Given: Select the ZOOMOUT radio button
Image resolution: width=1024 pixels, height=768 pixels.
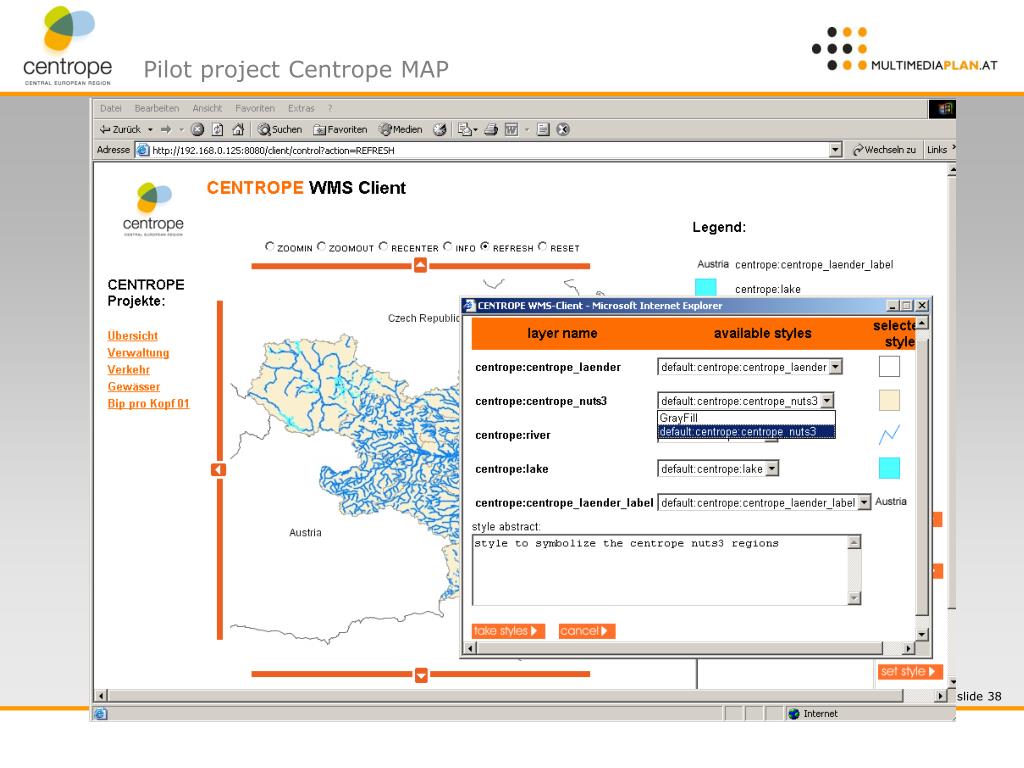Looking at the screenshot, I should pyautogui.click(x=321, y=246).
